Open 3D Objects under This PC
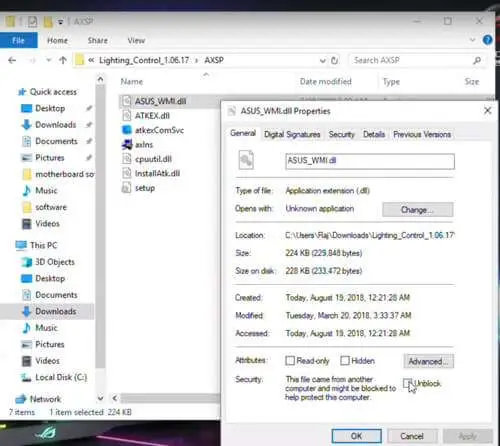This screenshot has height=446, width=500. 48,262
